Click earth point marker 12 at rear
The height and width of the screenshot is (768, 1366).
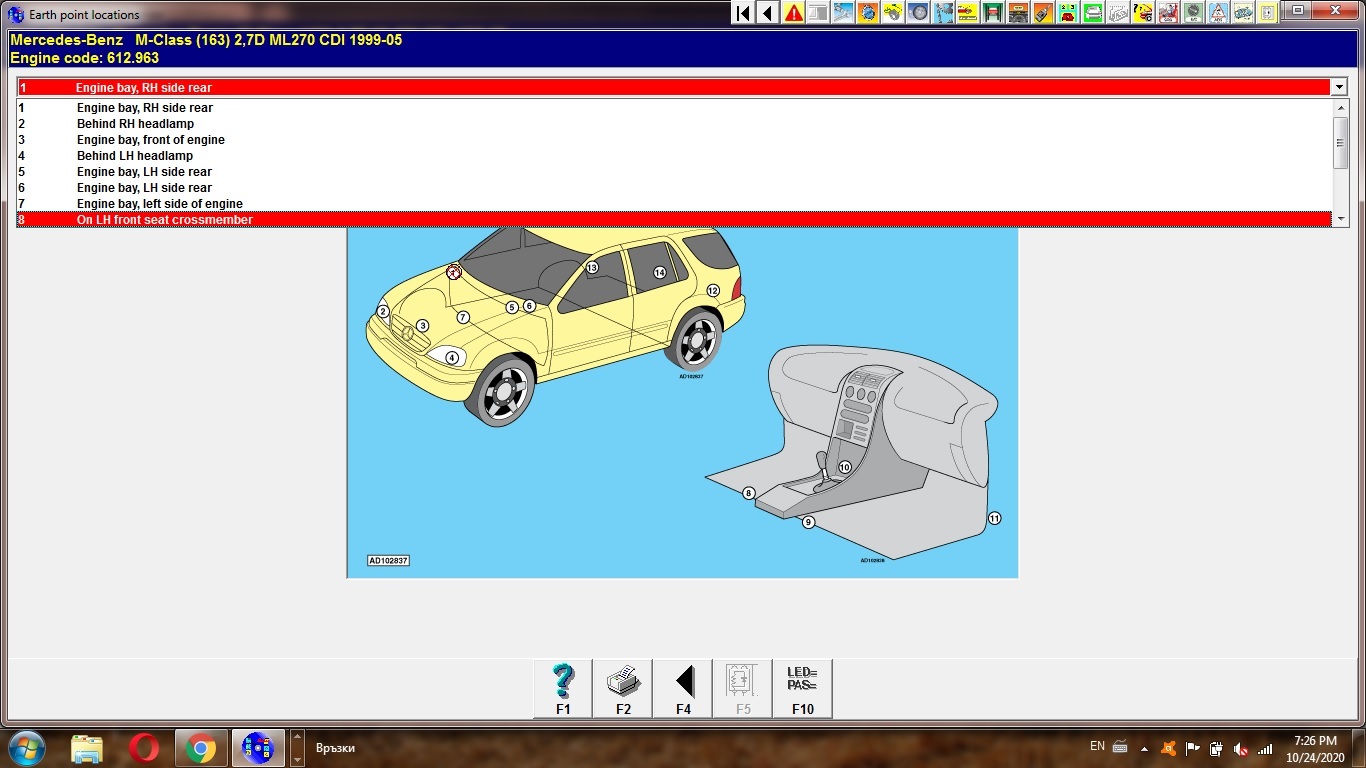713,290
